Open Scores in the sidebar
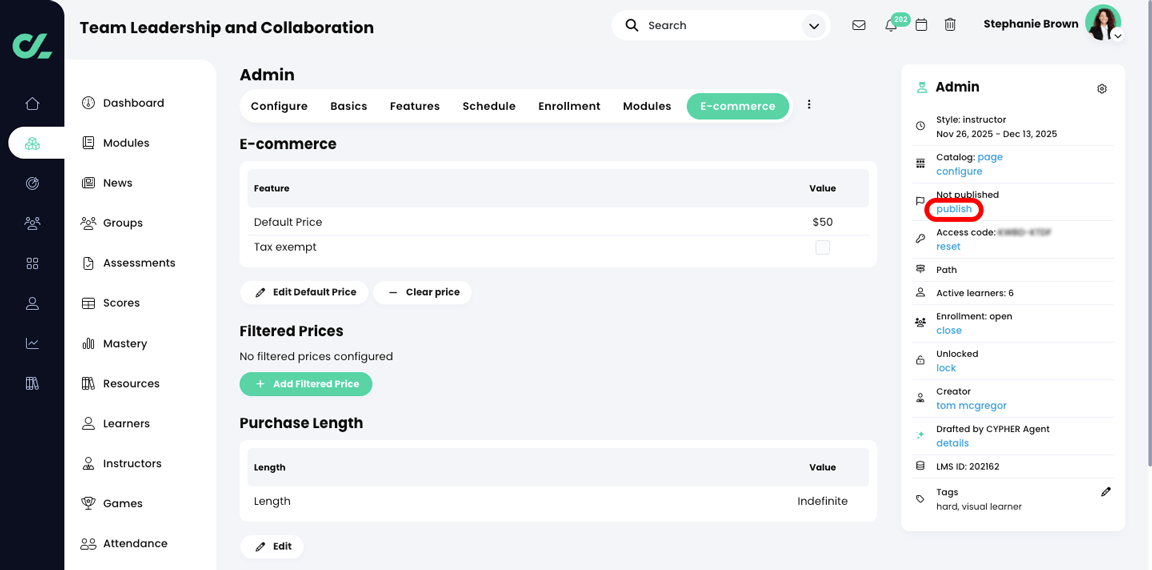1152x570 pixels. pyautogui.click(x=121, y=303)
